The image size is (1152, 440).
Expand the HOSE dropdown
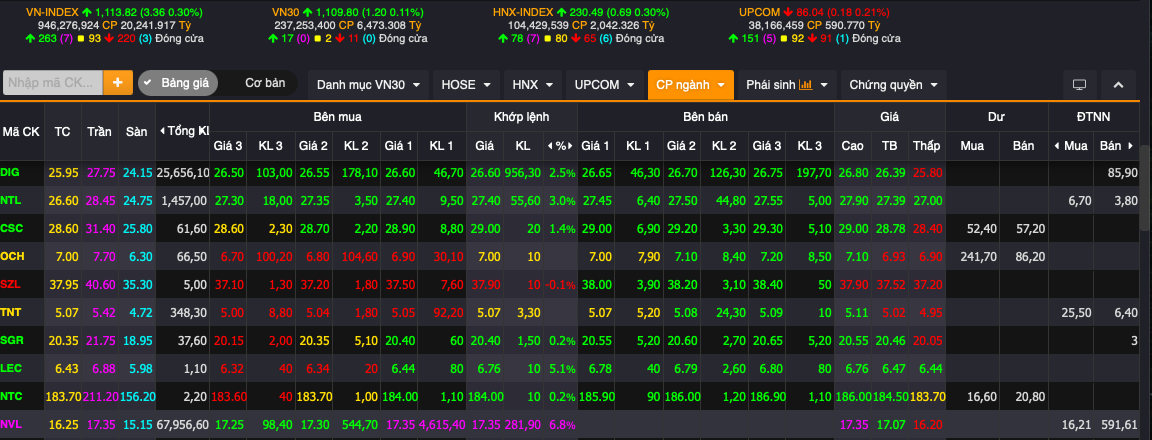tap(466, 84)
